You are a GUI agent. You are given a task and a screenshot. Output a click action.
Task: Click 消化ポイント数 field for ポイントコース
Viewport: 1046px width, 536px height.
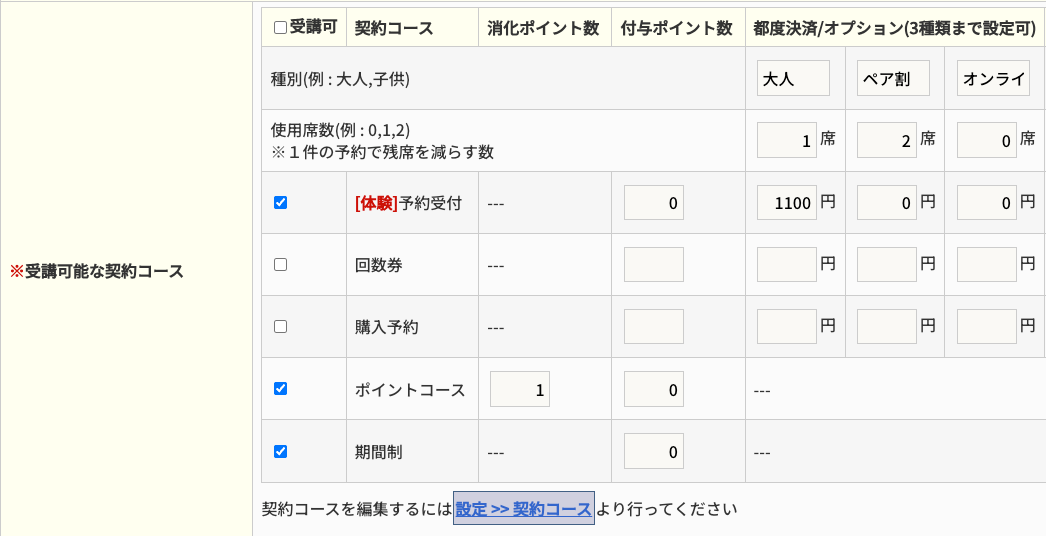tap(520, 389)
